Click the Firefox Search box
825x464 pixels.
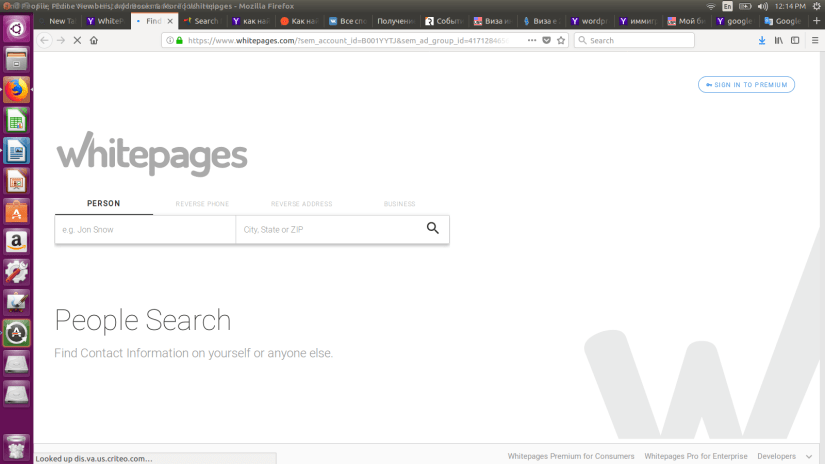tap(634, 41)
